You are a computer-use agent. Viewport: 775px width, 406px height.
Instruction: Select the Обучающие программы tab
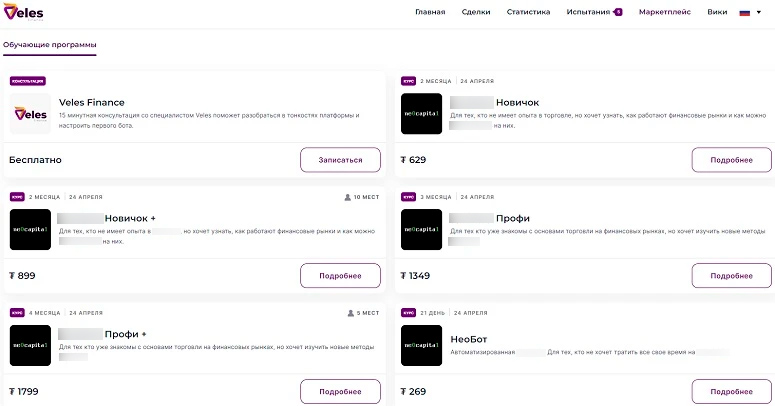[x=49, y=46]
